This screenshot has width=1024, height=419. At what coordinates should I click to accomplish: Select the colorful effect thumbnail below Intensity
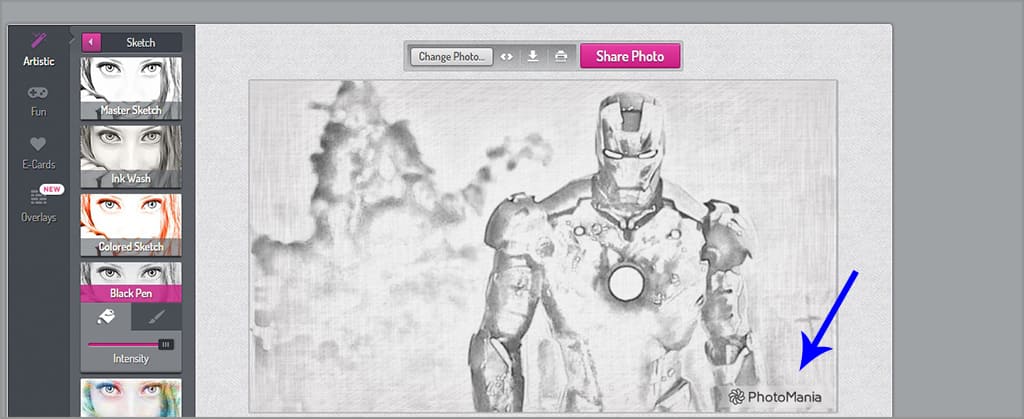click(x=131, y=397)
